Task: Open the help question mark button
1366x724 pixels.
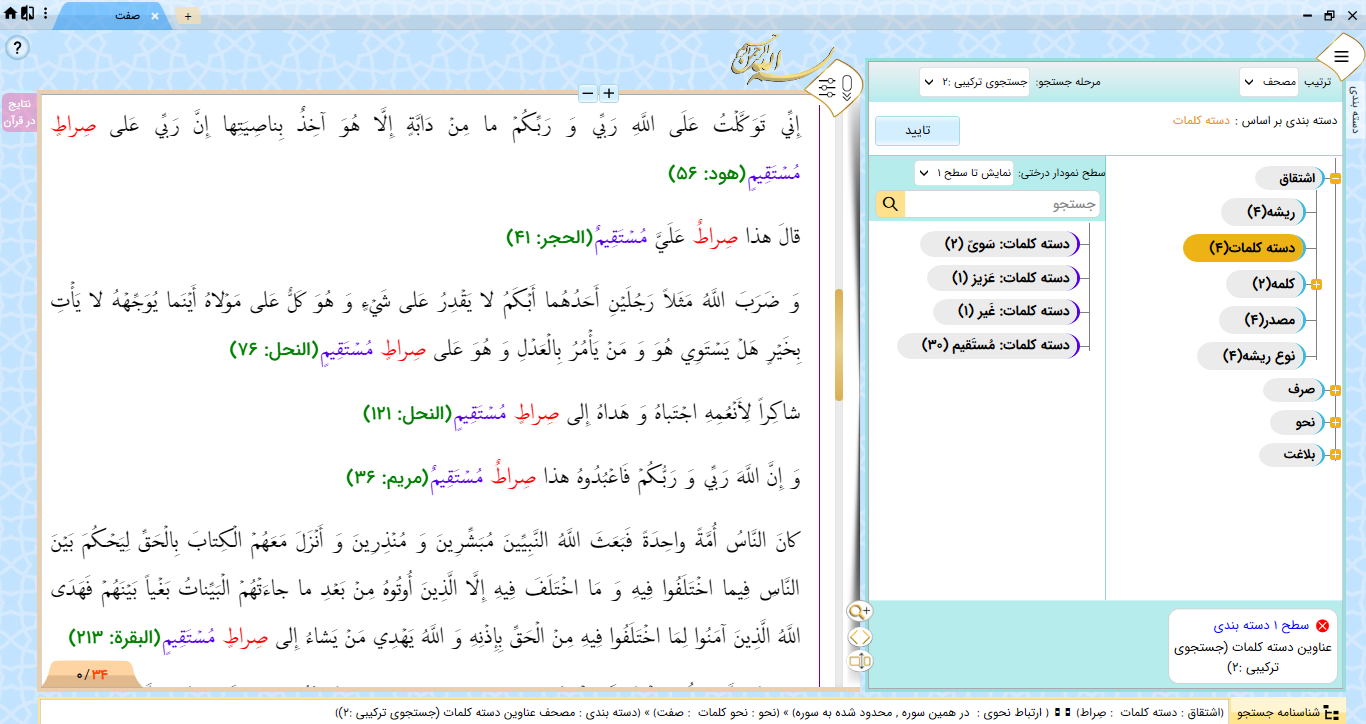Action: click(x=17, y=47)
